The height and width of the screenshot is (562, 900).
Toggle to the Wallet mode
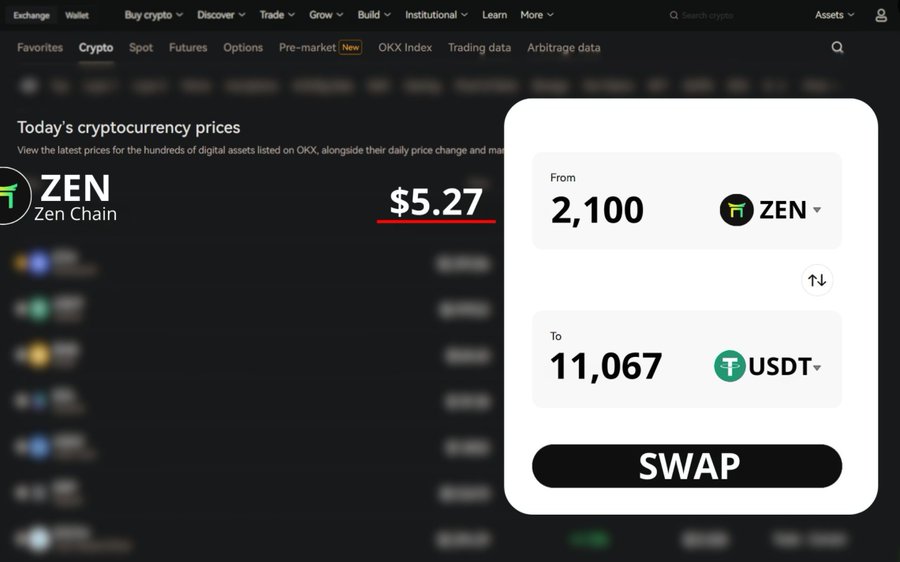click(x=77, y=15)
